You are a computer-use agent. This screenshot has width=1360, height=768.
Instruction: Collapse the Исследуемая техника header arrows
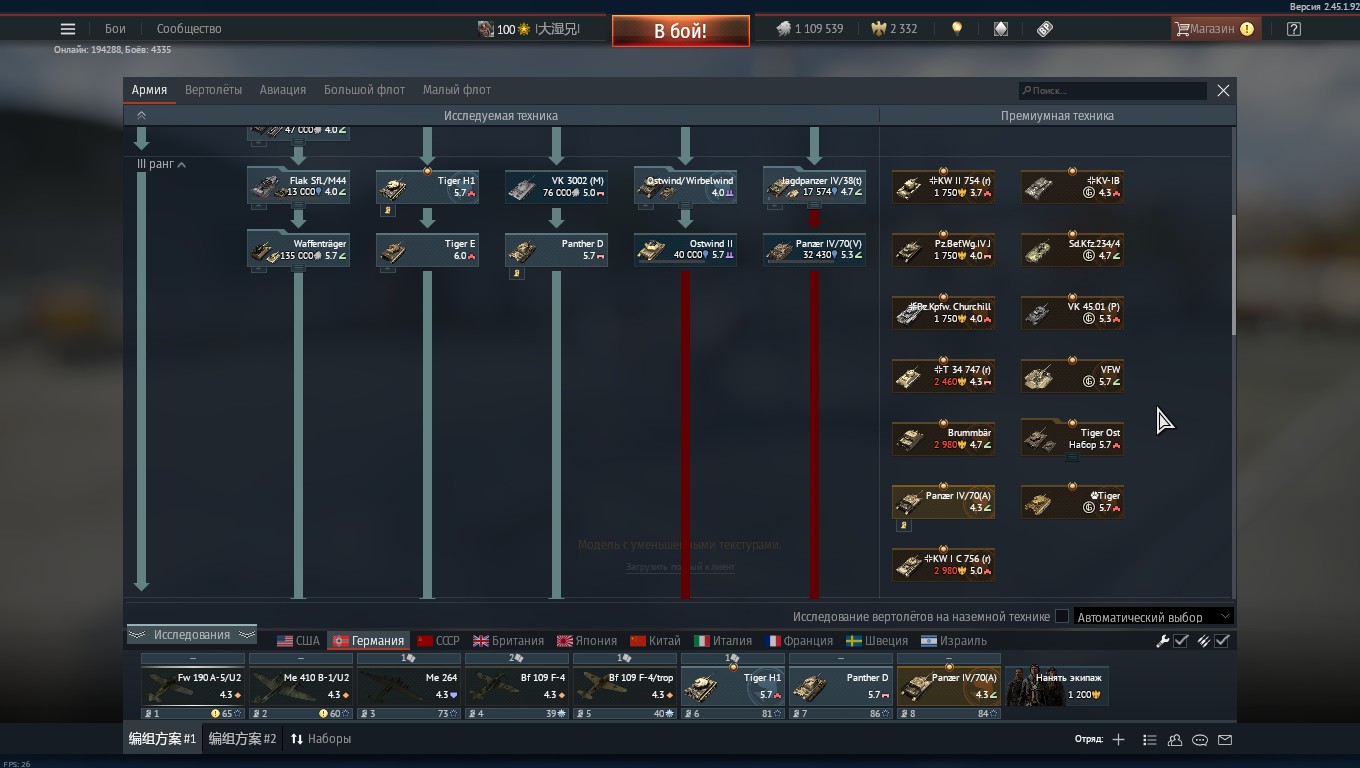[x=141, y=116]
